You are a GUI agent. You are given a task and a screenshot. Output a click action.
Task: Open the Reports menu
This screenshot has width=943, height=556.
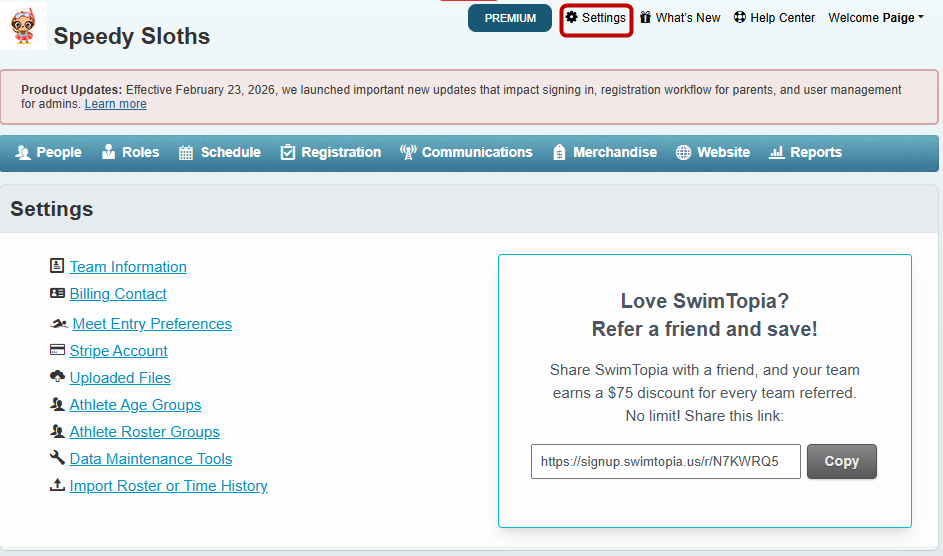[x=805, y=153]
